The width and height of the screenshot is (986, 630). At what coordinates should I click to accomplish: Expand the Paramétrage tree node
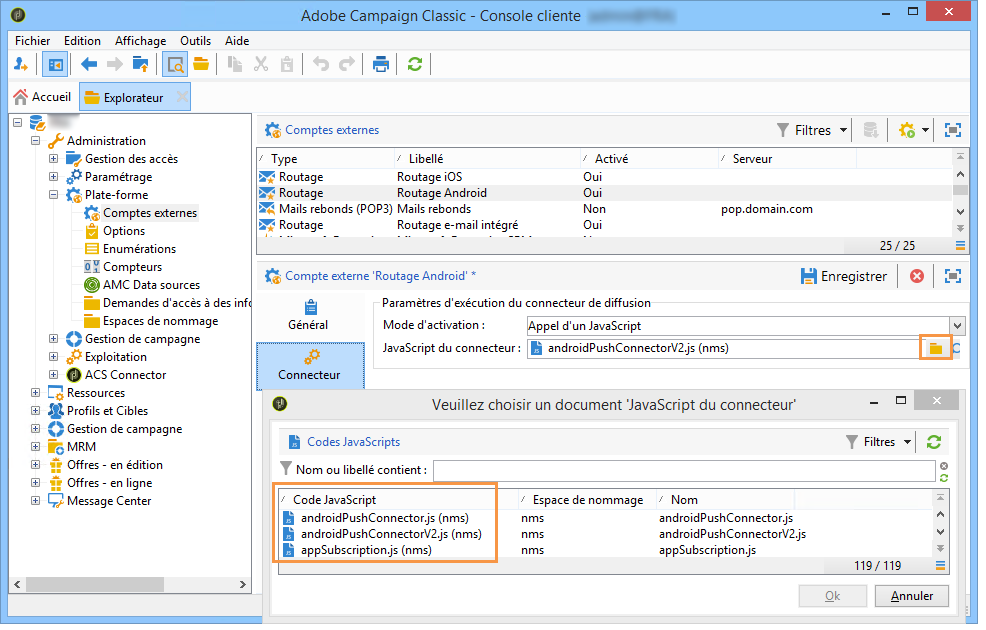click(x=53, y=177)
